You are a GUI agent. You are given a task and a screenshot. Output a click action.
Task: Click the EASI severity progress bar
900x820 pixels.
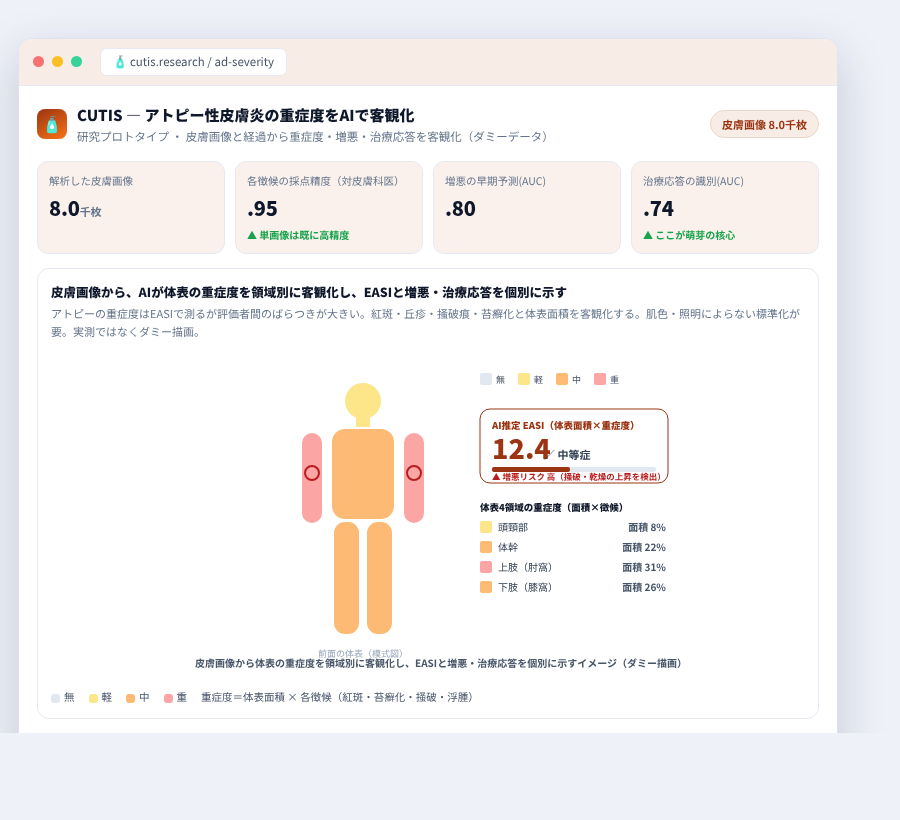(573, 469)
